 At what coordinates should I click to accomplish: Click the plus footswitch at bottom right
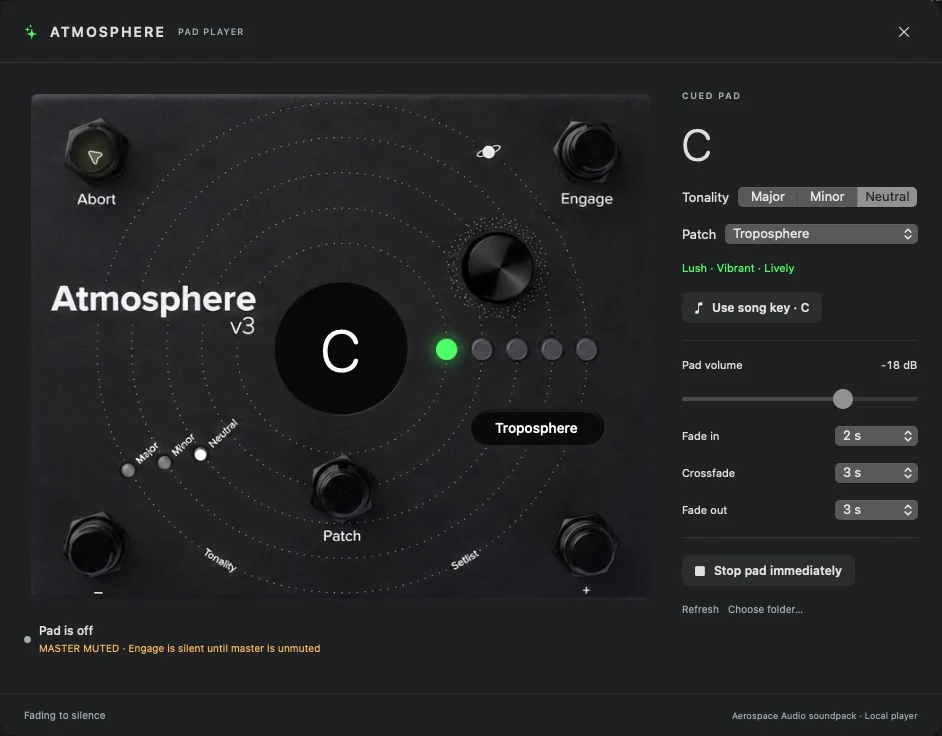pyautogui.click(x=586, y=546)
